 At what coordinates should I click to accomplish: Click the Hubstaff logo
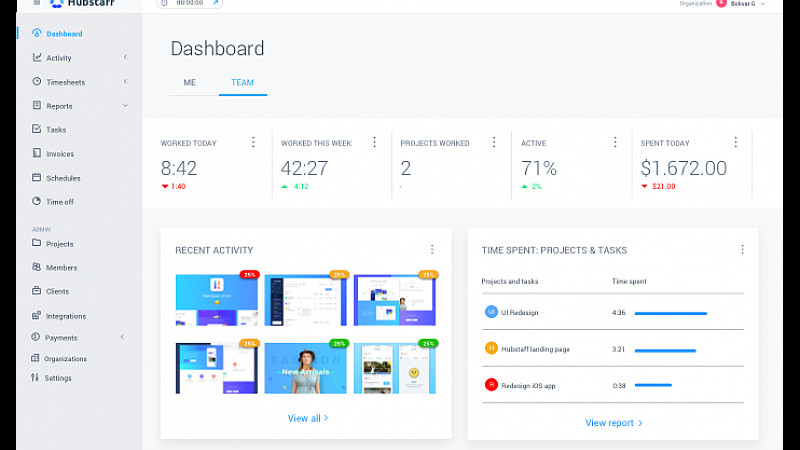click(x=82, y=3)
